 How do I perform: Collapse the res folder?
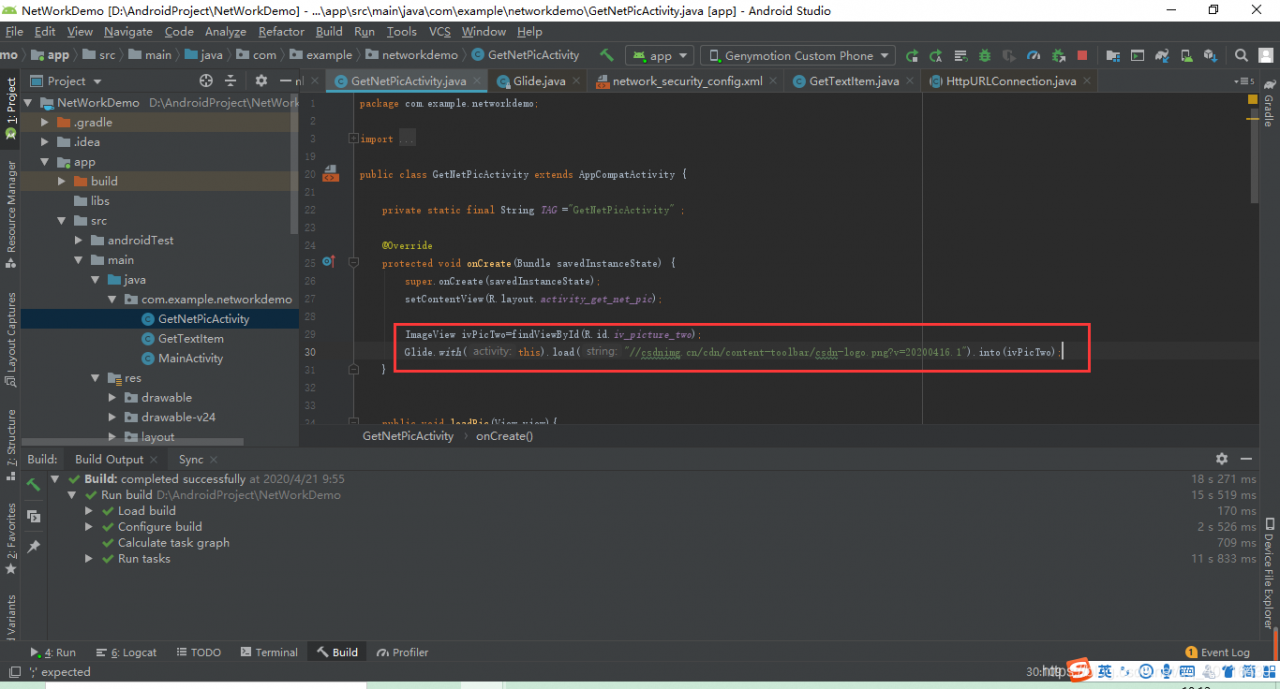[x=96, y=378]
